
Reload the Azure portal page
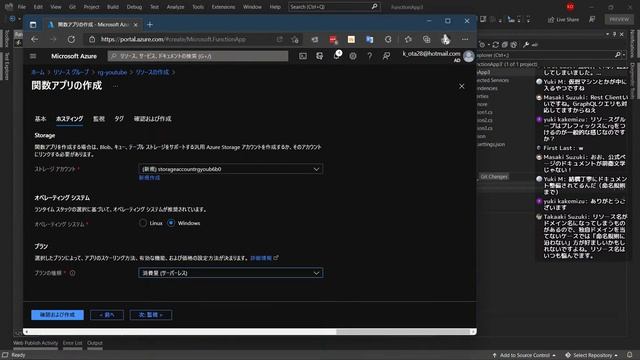tap(71, 39)
